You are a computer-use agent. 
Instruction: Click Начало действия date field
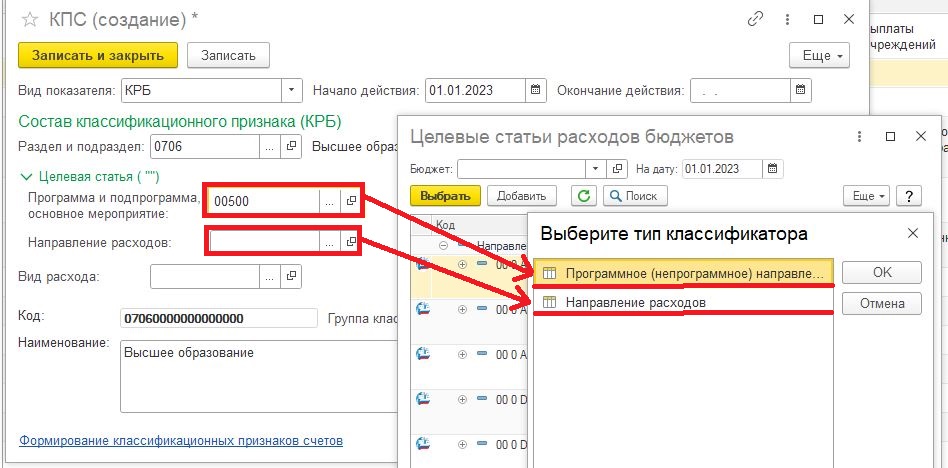475,90
